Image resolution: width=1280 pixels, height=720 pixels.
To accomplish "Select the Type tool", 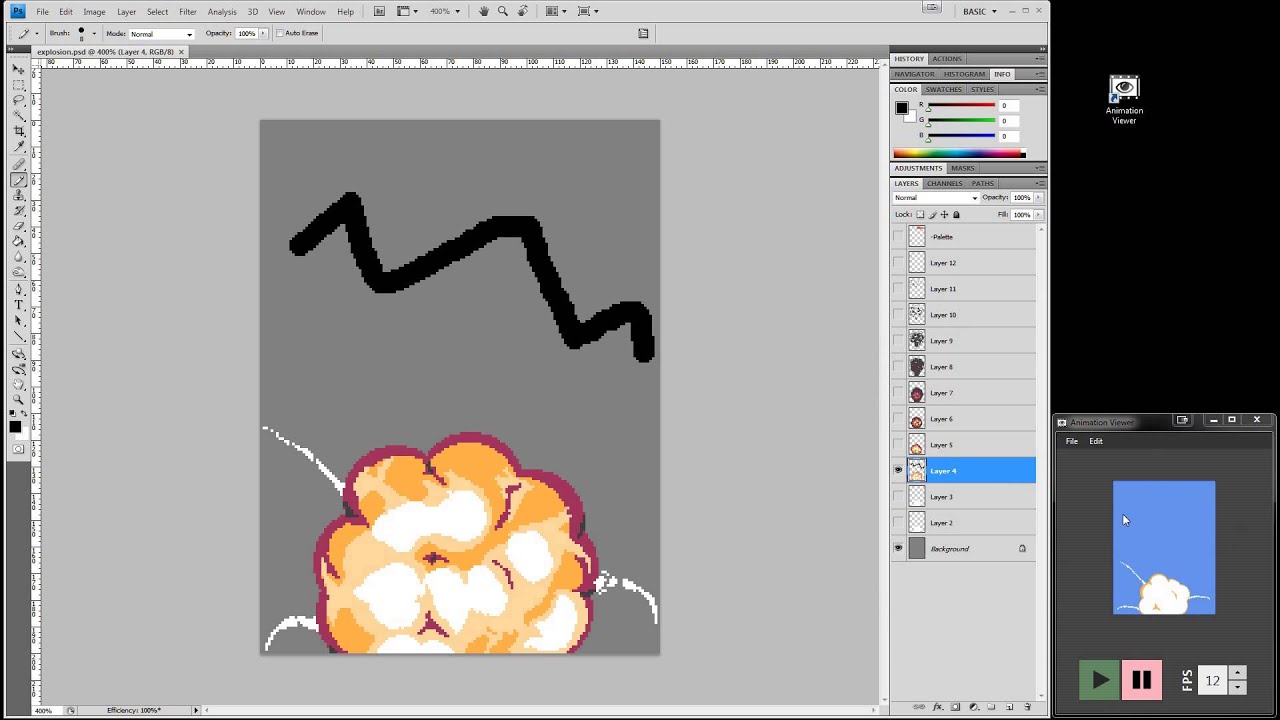I will tap(19, 305).
